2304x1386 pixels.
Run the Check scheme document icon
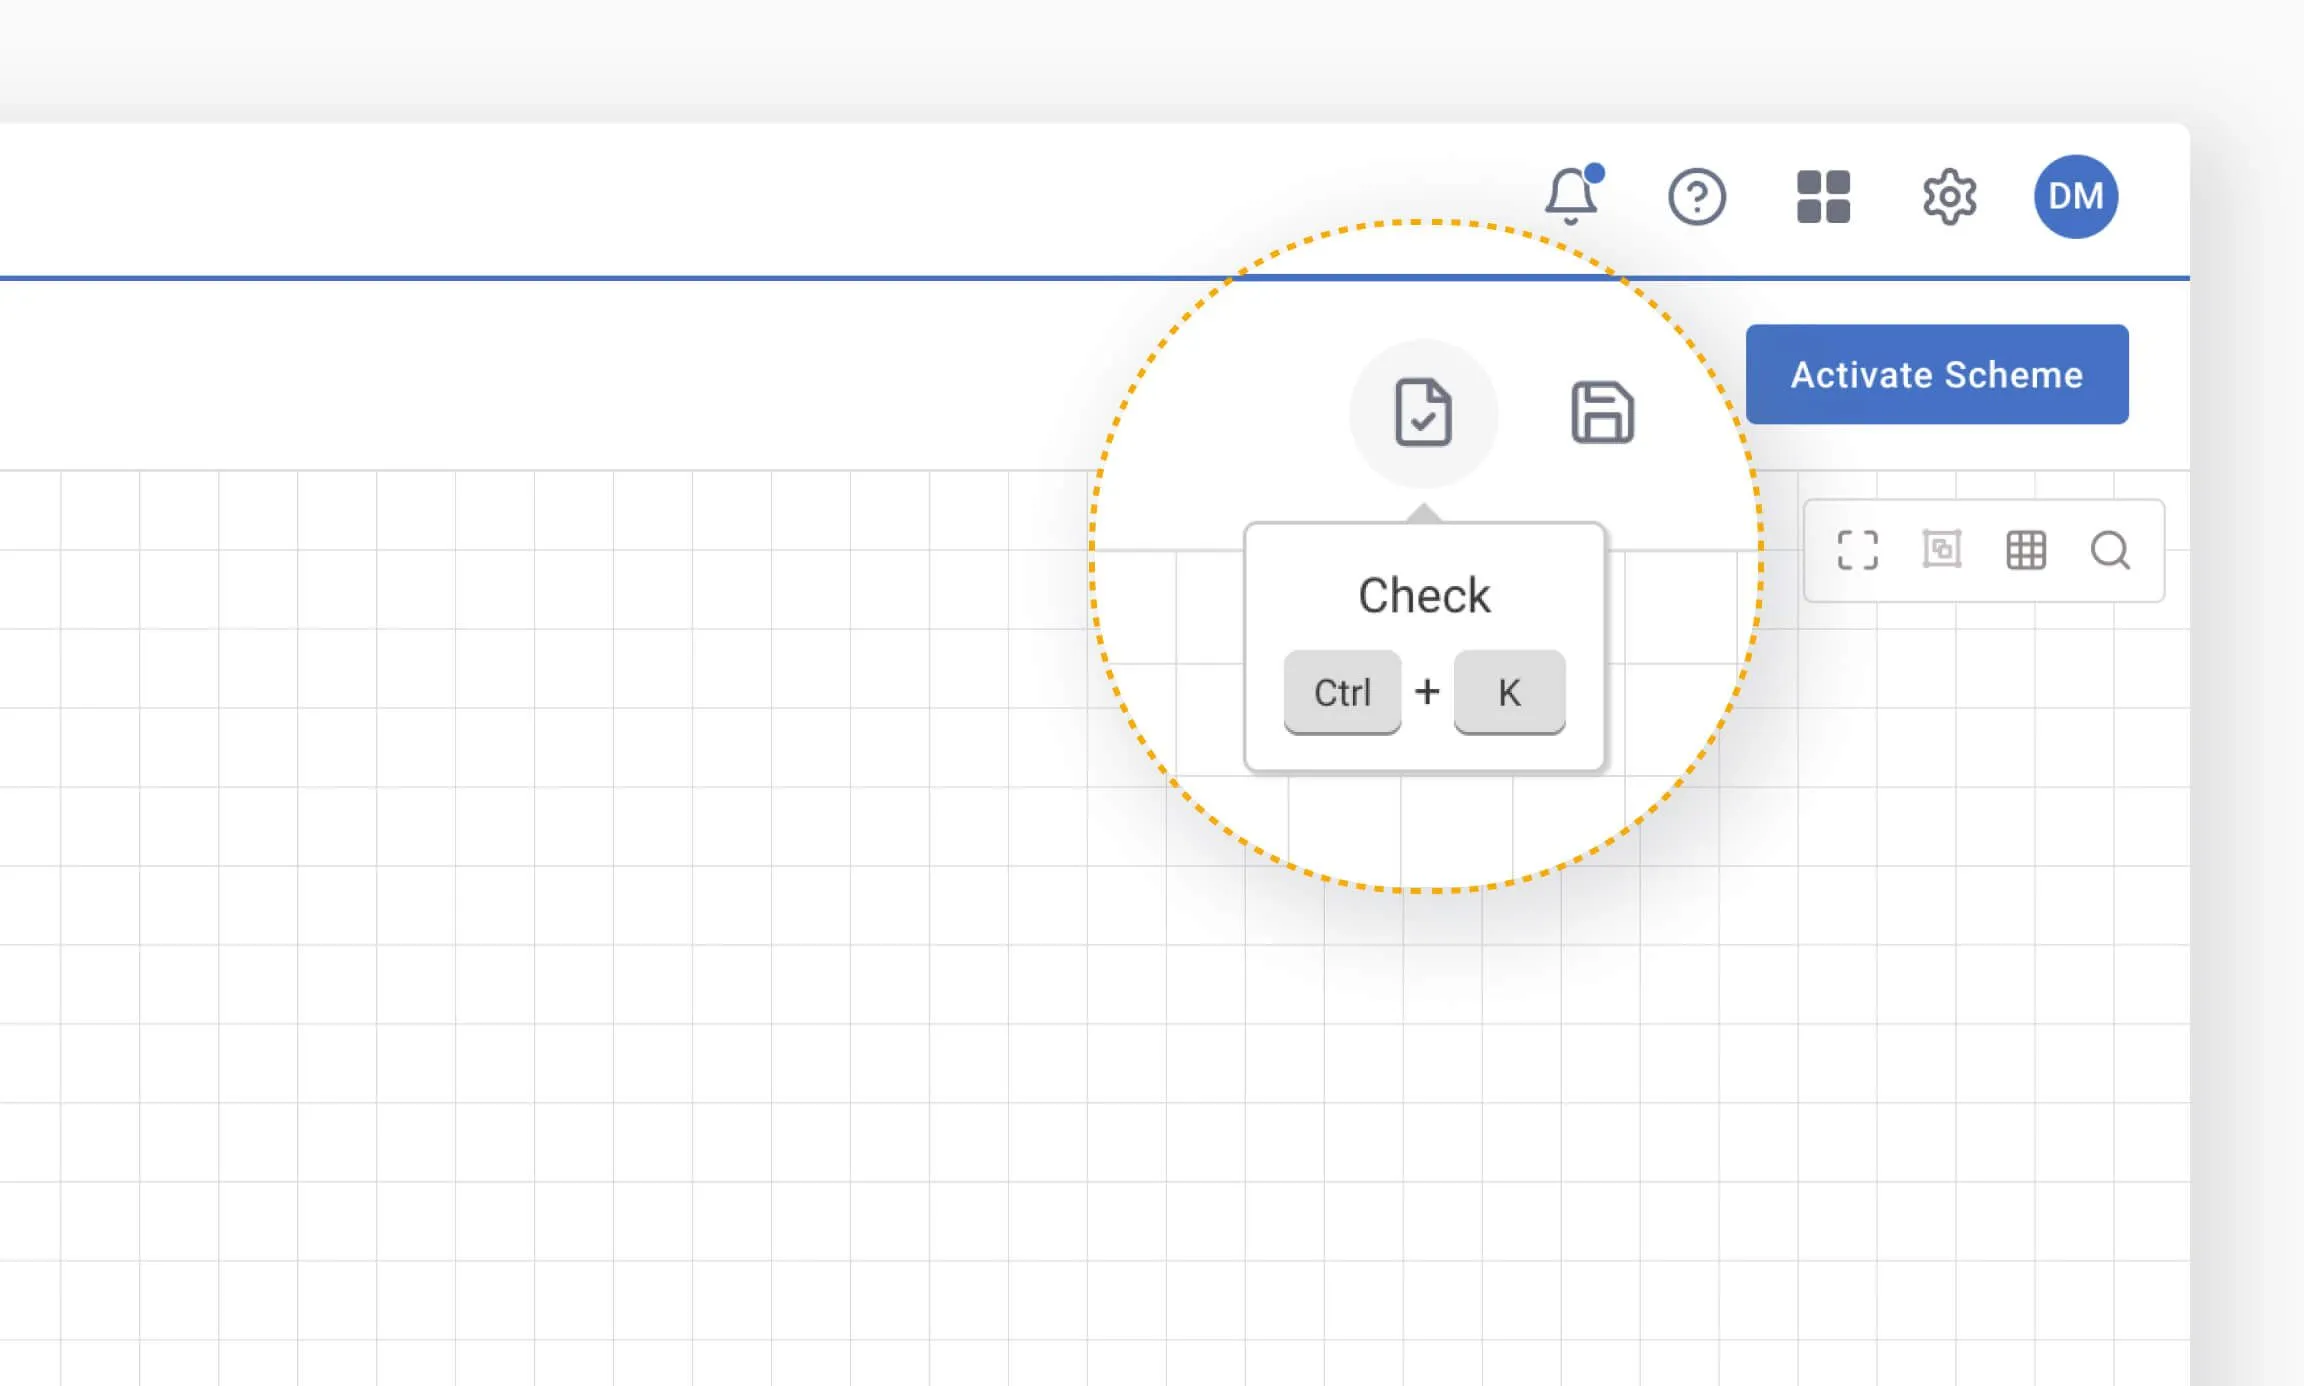(1423, 412)
